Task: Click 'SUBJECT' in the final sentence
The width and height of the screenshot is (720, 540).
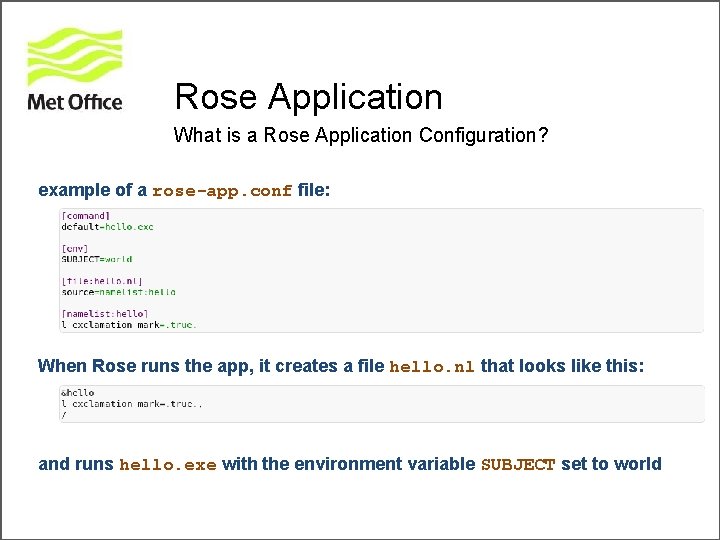Action: (x=518, y=465)
